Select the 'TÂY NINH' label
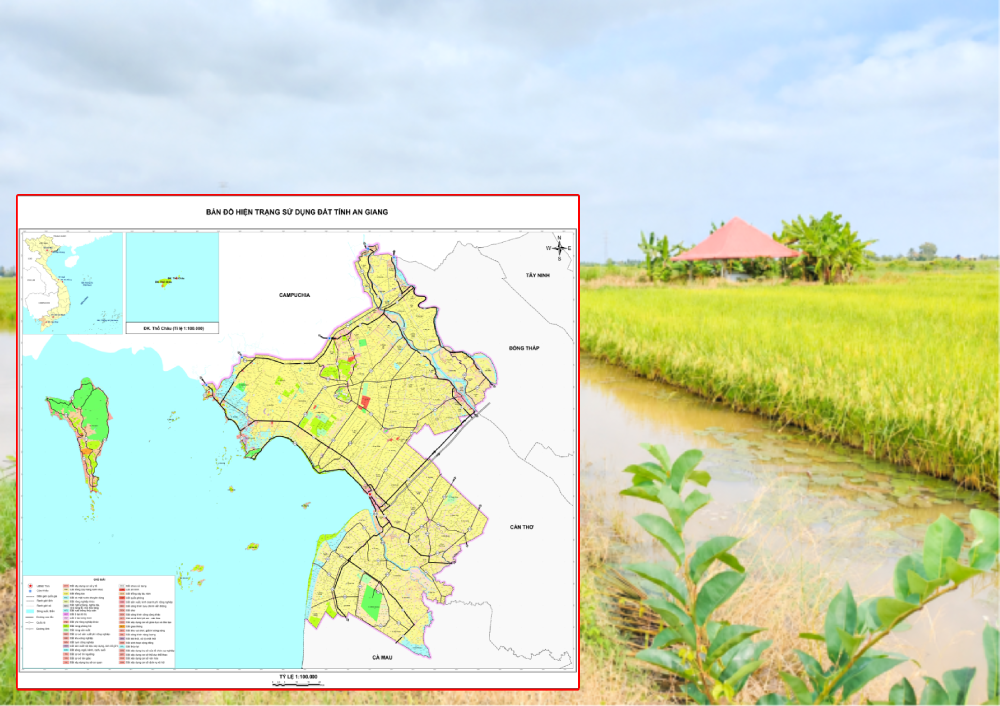Viewport: 1000px width, 706px height. point(538,275)
